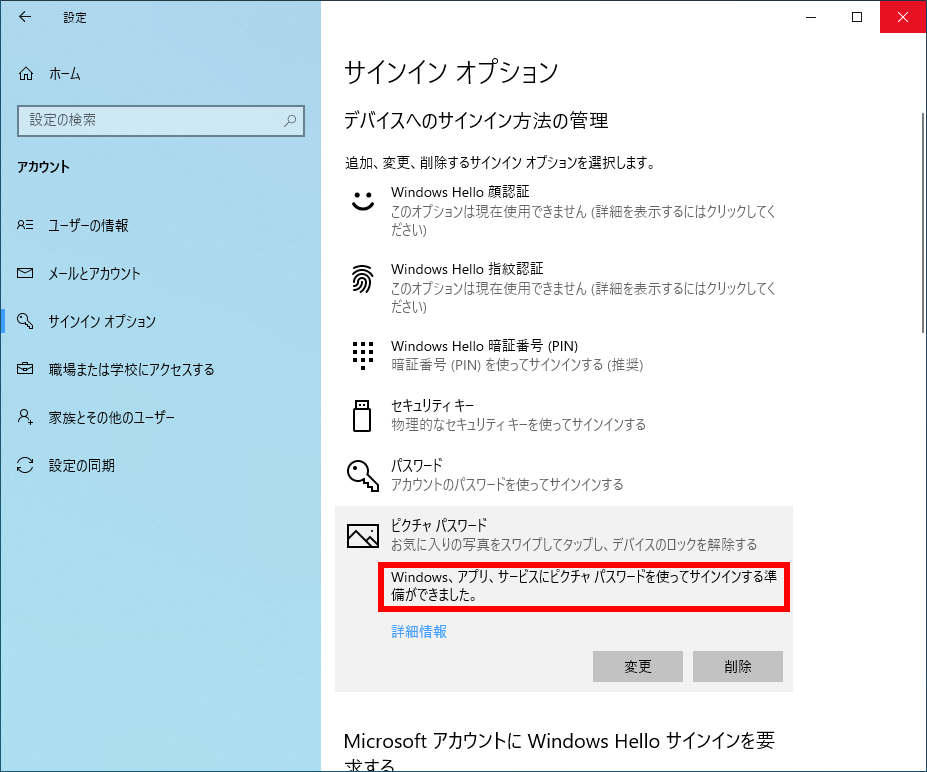Click the Windows Hello face smiley icon
This screenshot has height=772, width=927.
[362, 201]
